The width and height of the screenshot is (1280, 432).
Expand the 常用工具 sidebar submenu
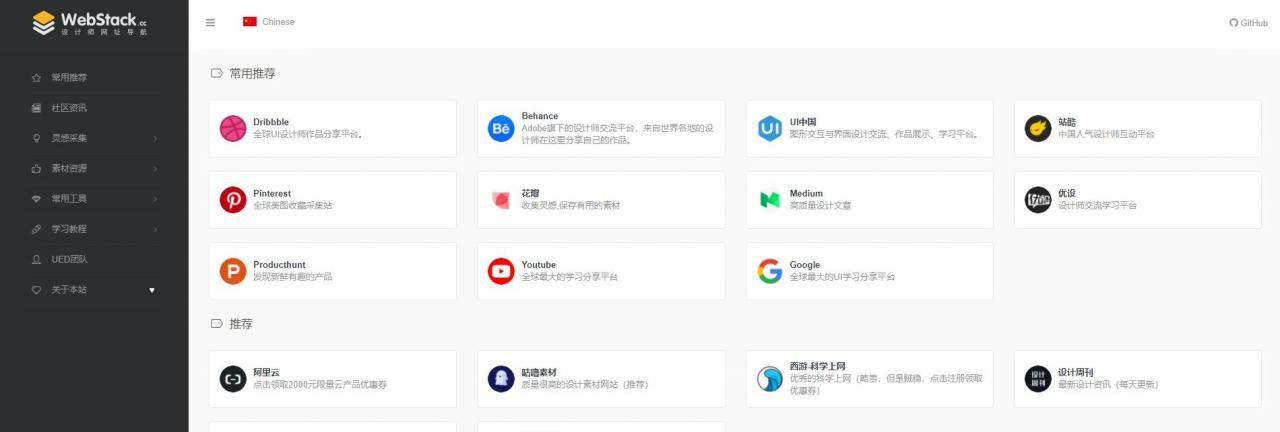point(94,198)
